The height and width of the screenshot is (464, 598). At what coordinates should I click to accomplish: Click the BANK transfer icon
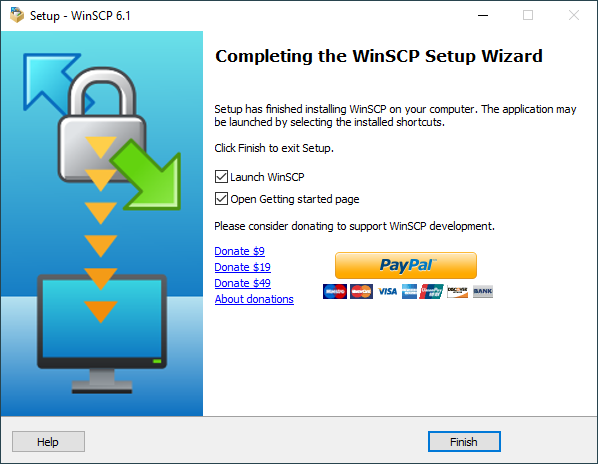(x=482, y=292)
